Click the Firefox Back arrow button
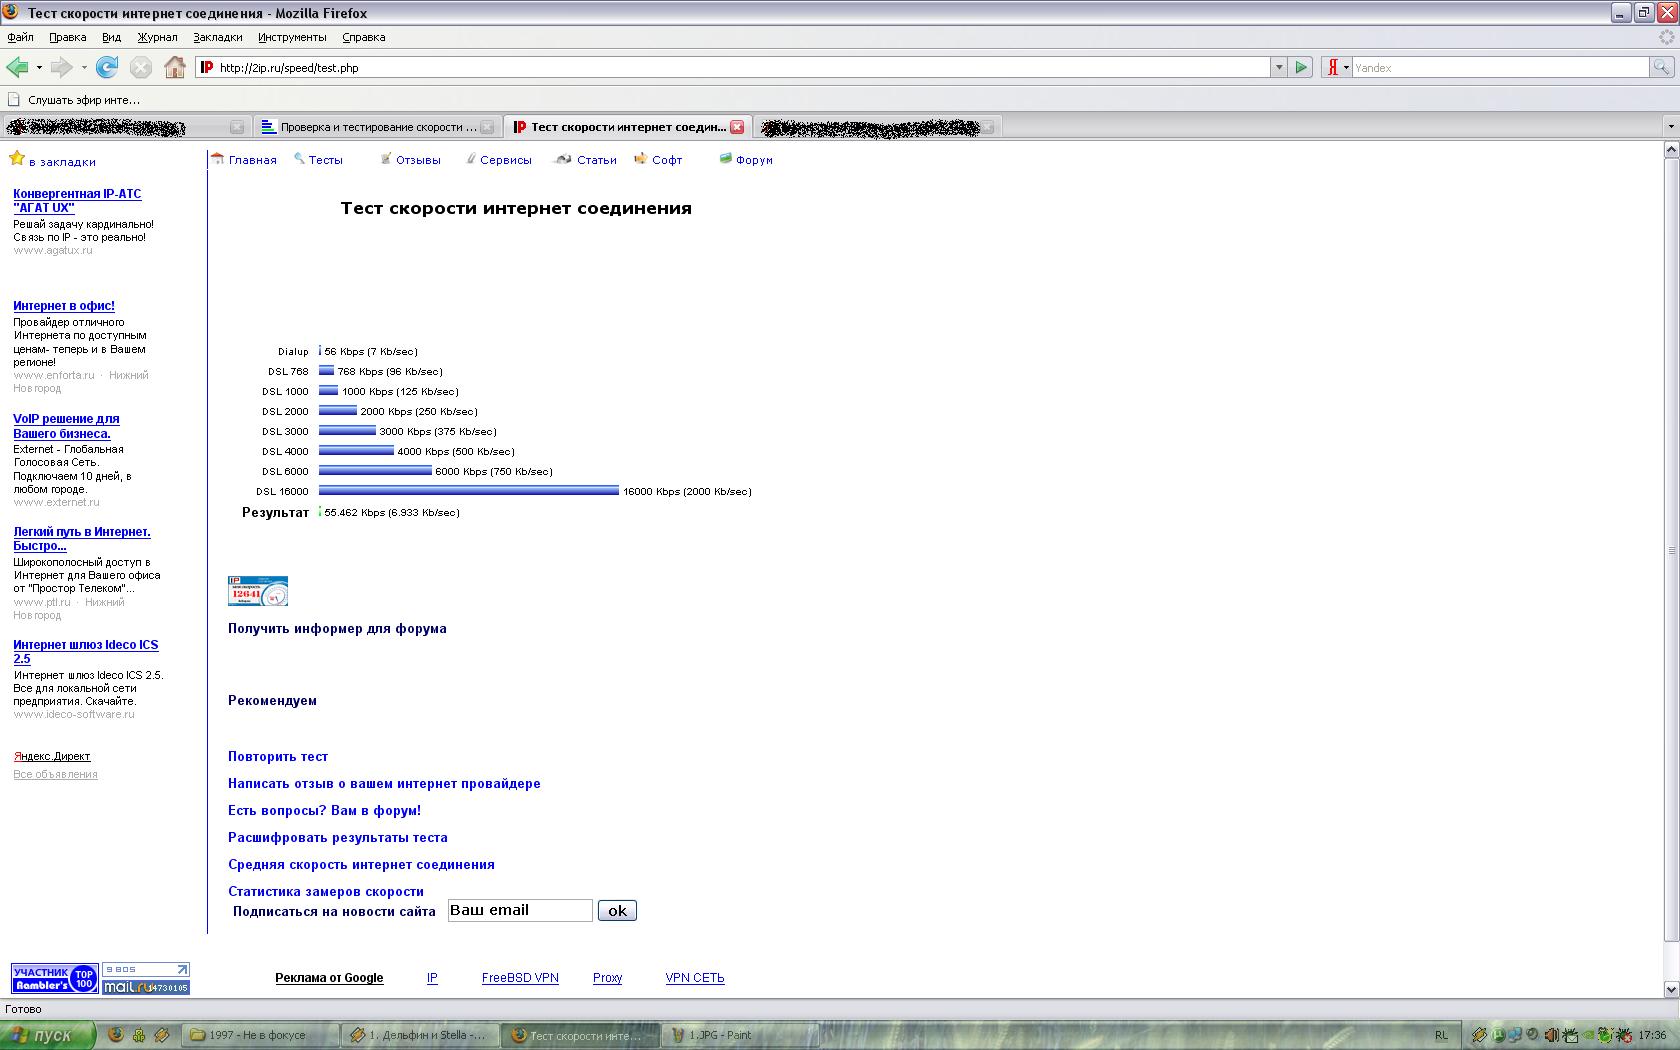Image resolution: width=1680 pixels, height=1050 pixels. (17, 67)
